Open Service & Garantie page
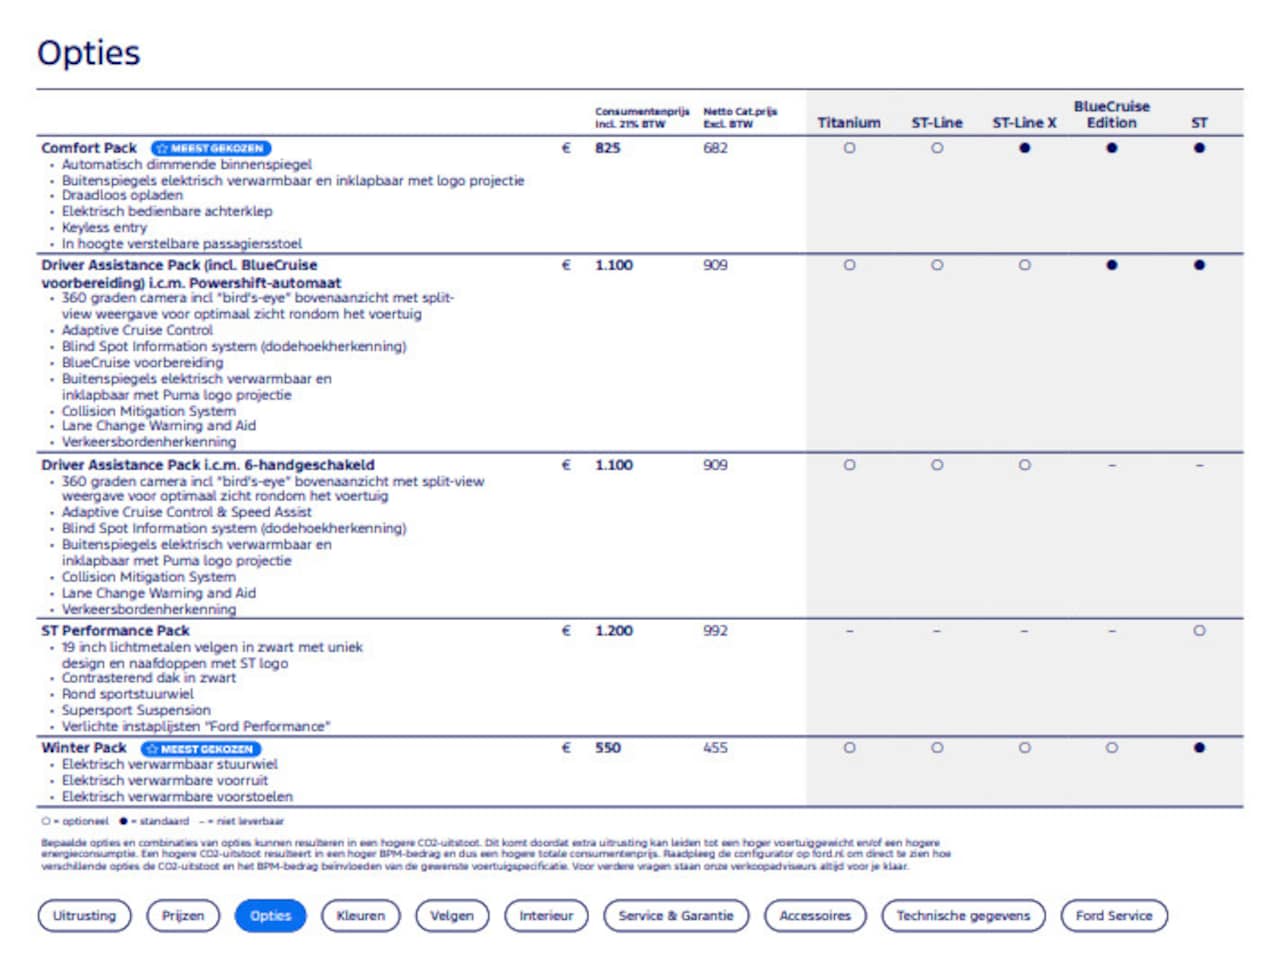1282x960 pixels. click(676, 916)
